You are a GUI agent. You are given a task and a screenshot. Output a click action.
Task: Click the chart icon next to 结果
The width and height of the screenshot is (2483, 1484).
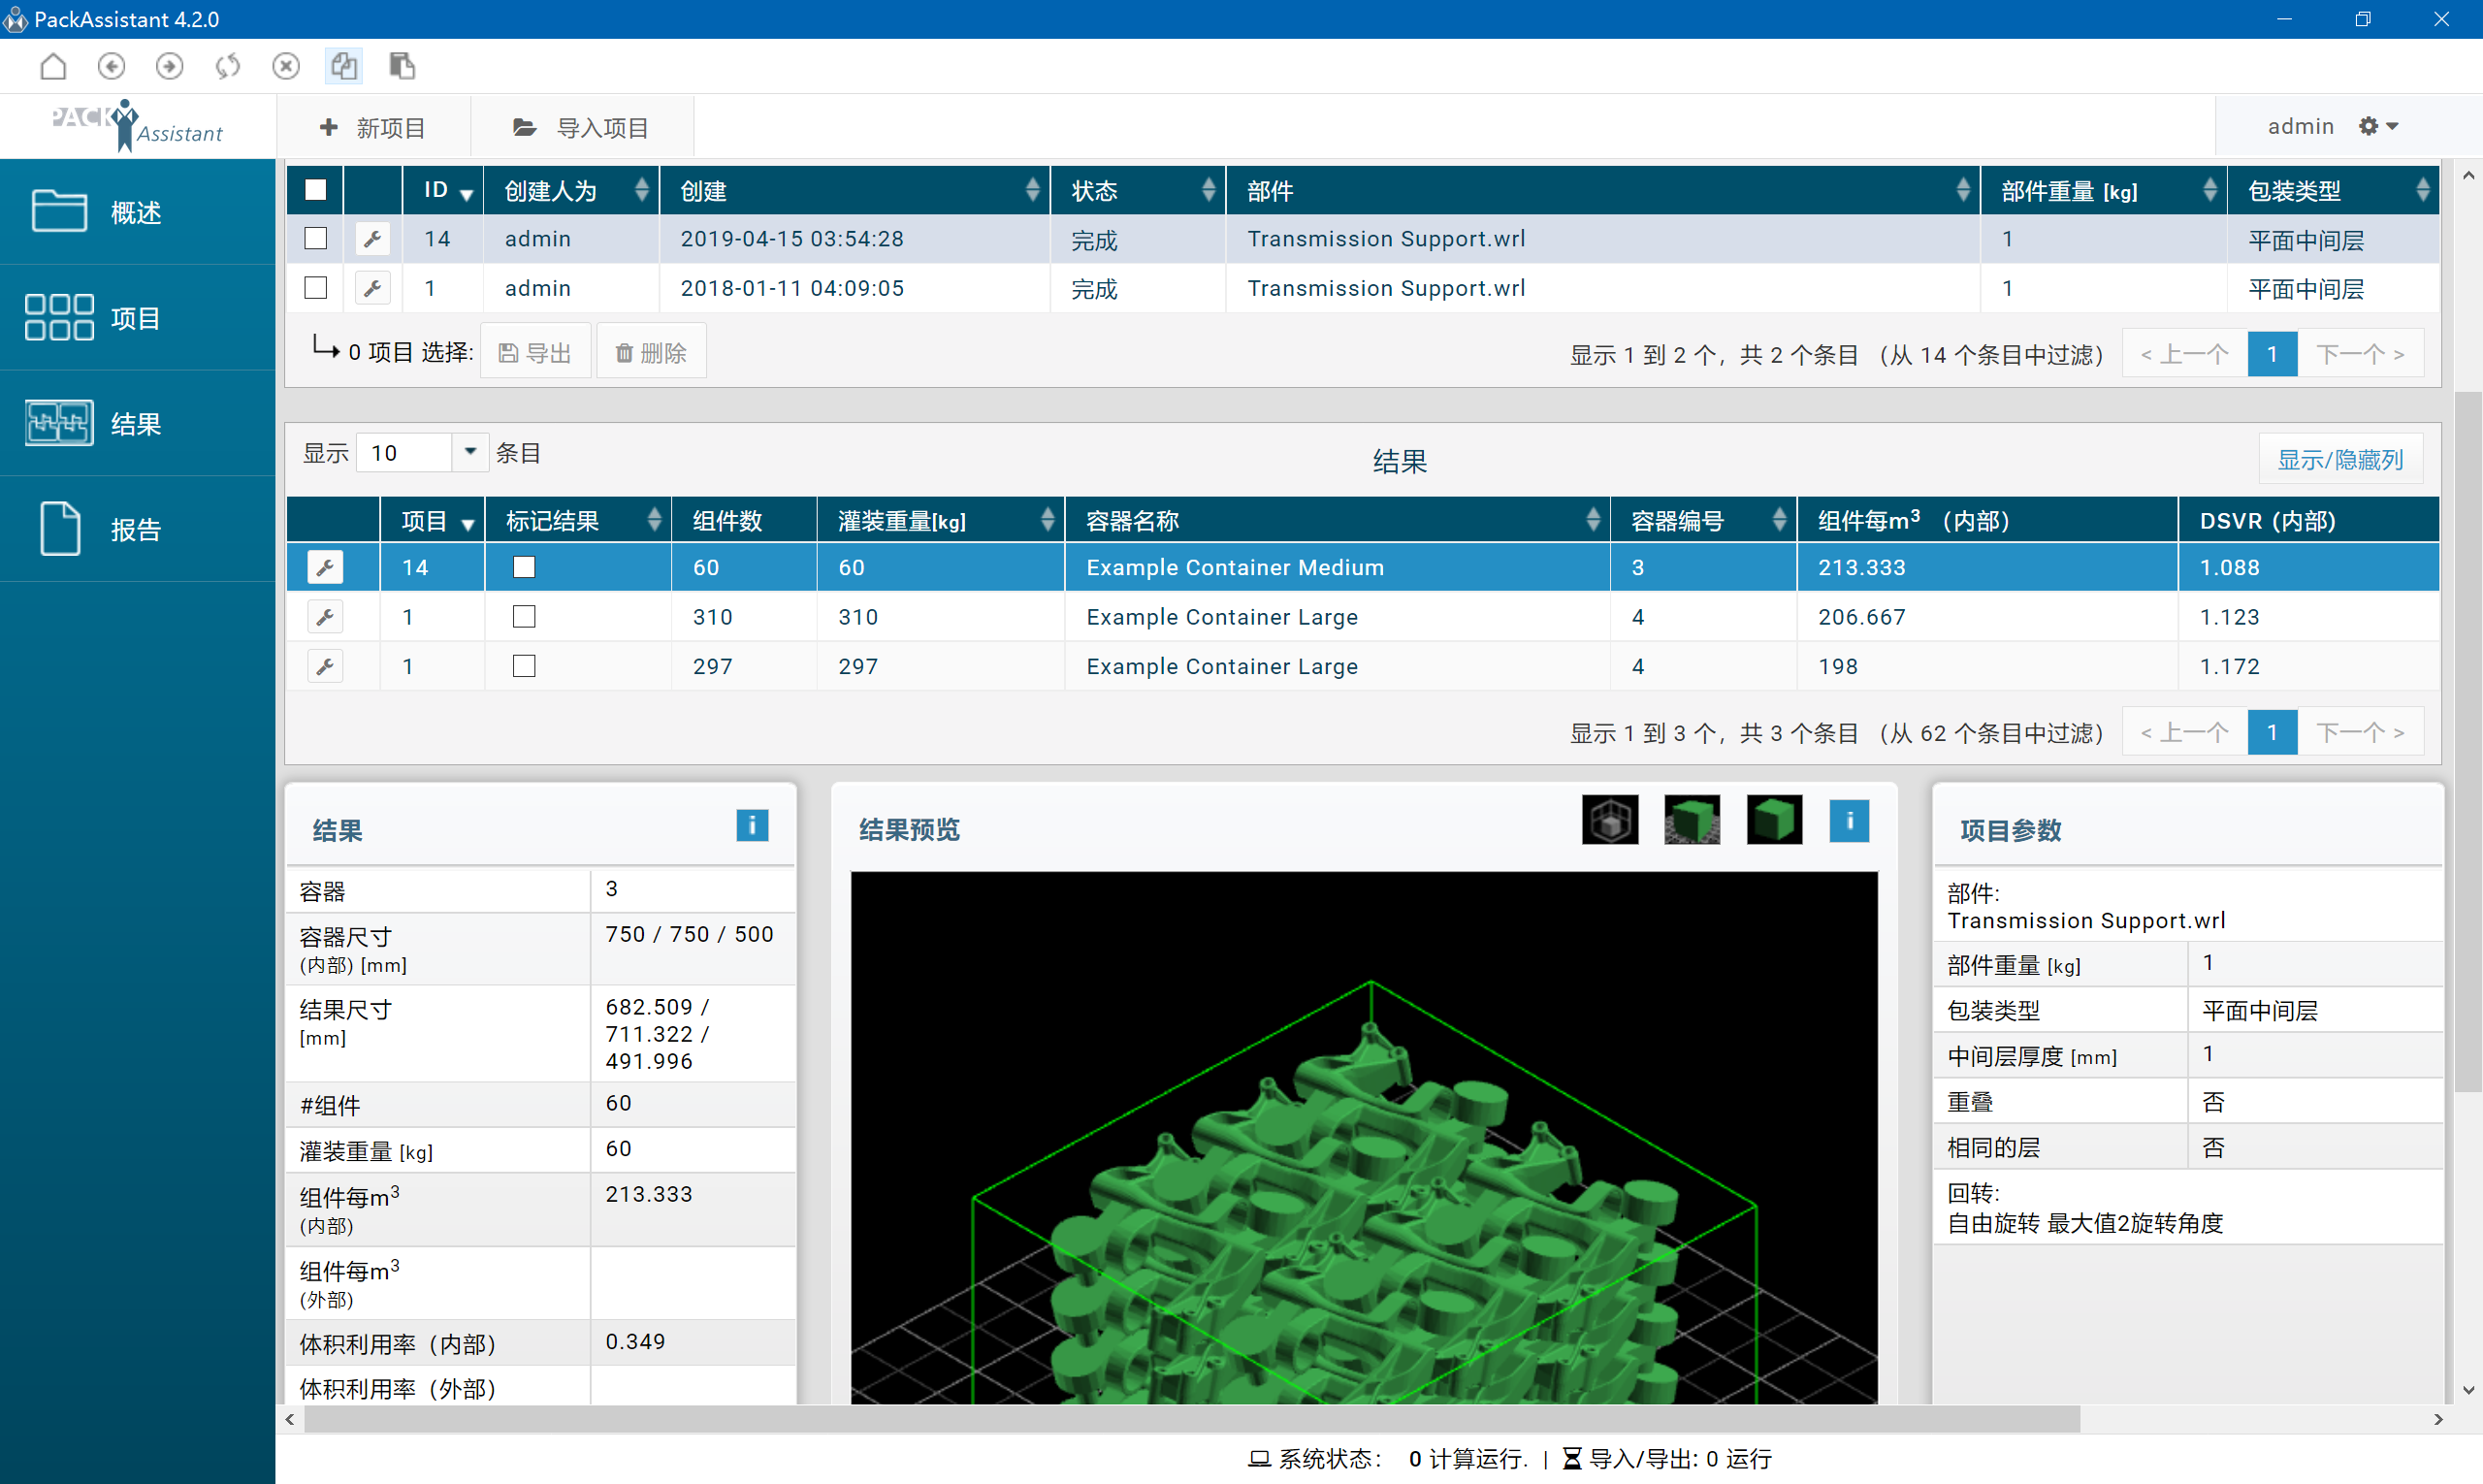pos(59,423)
